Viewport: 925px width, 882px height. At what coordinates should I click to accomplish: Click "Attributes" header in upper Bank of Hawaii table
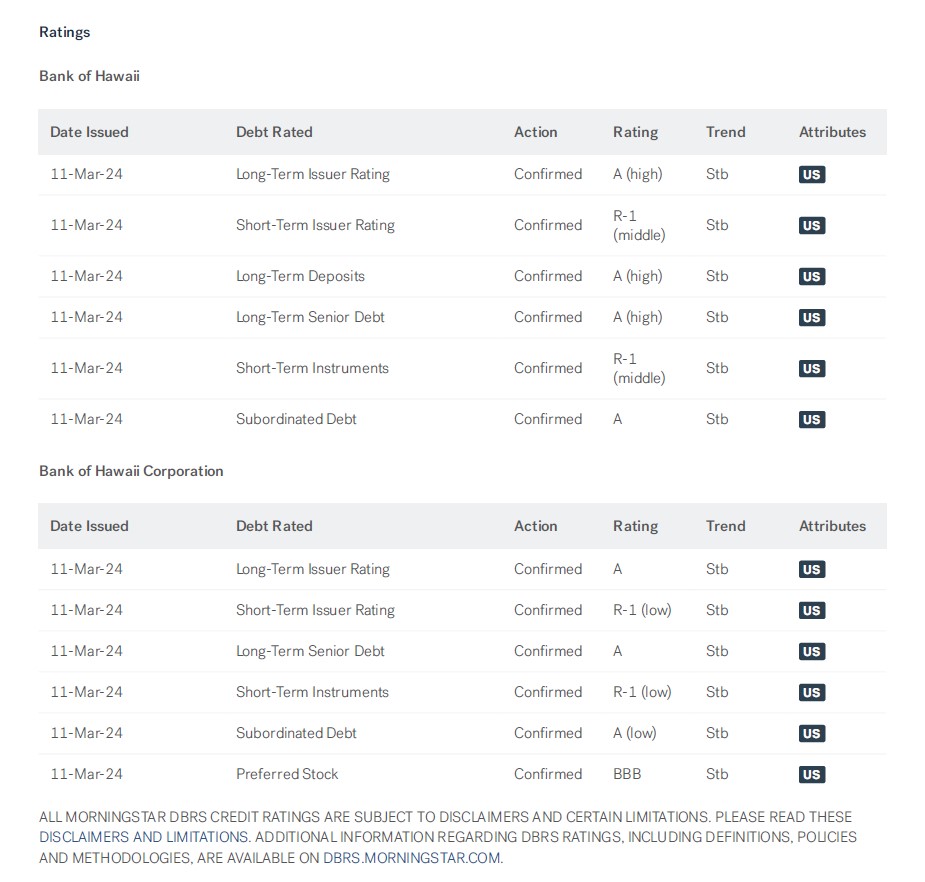click(832, 132)
